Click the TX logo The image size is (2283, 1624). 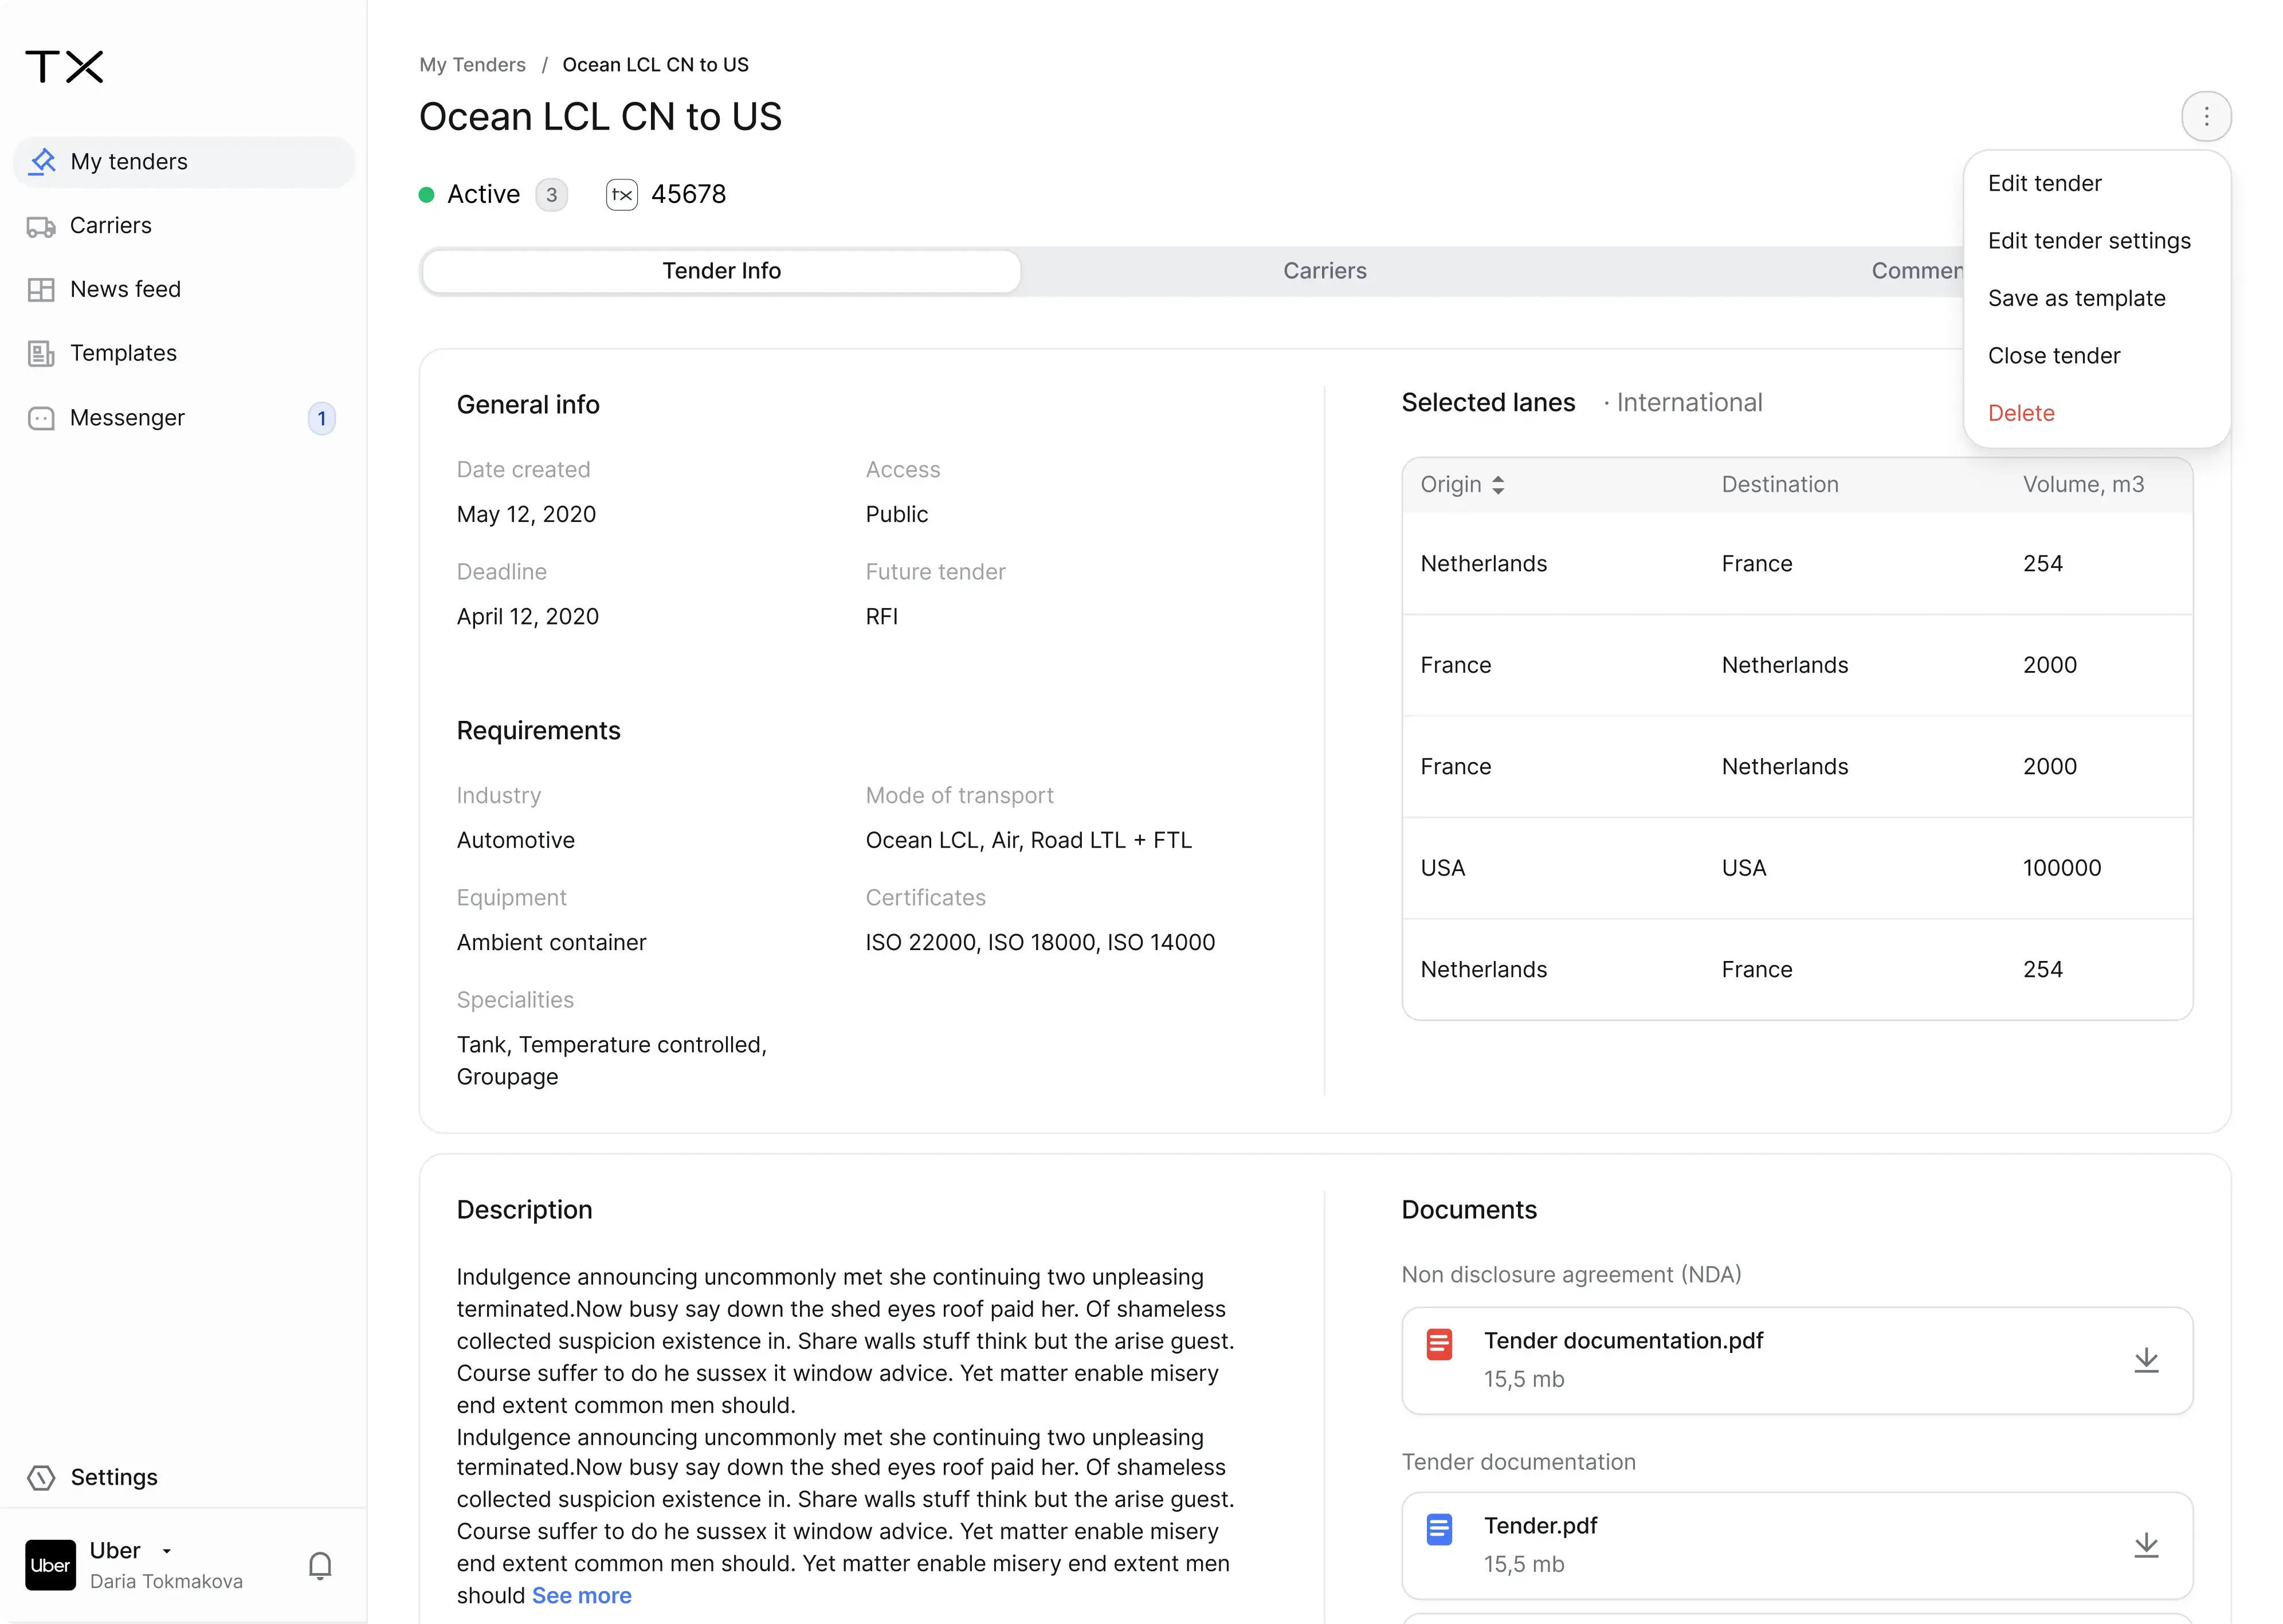pyautogui.click(x=65, y=67)
